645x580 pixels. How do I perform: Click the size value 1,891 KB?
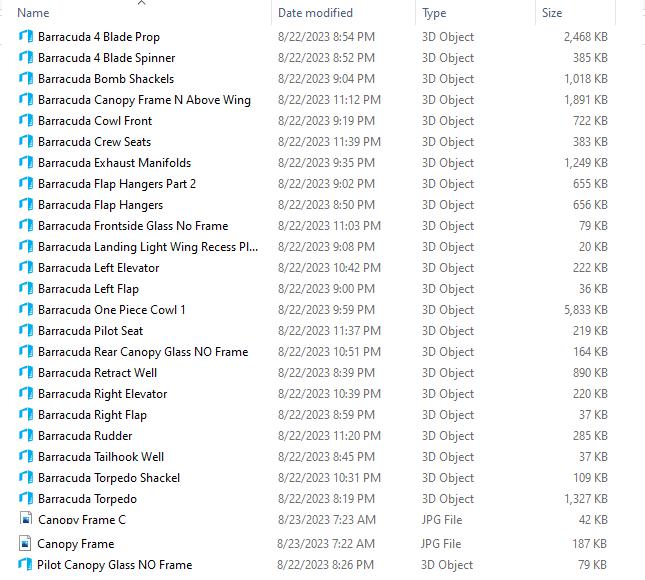[x=586, y=100]
